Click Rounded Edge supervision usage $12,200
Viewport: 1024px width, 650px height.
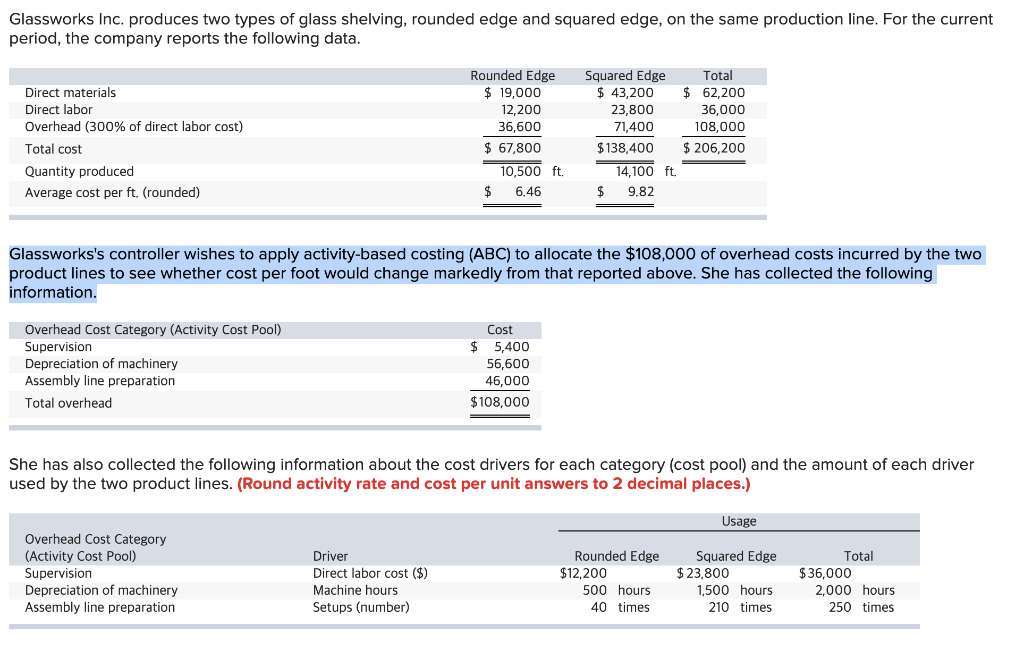(x=583, y=573)
